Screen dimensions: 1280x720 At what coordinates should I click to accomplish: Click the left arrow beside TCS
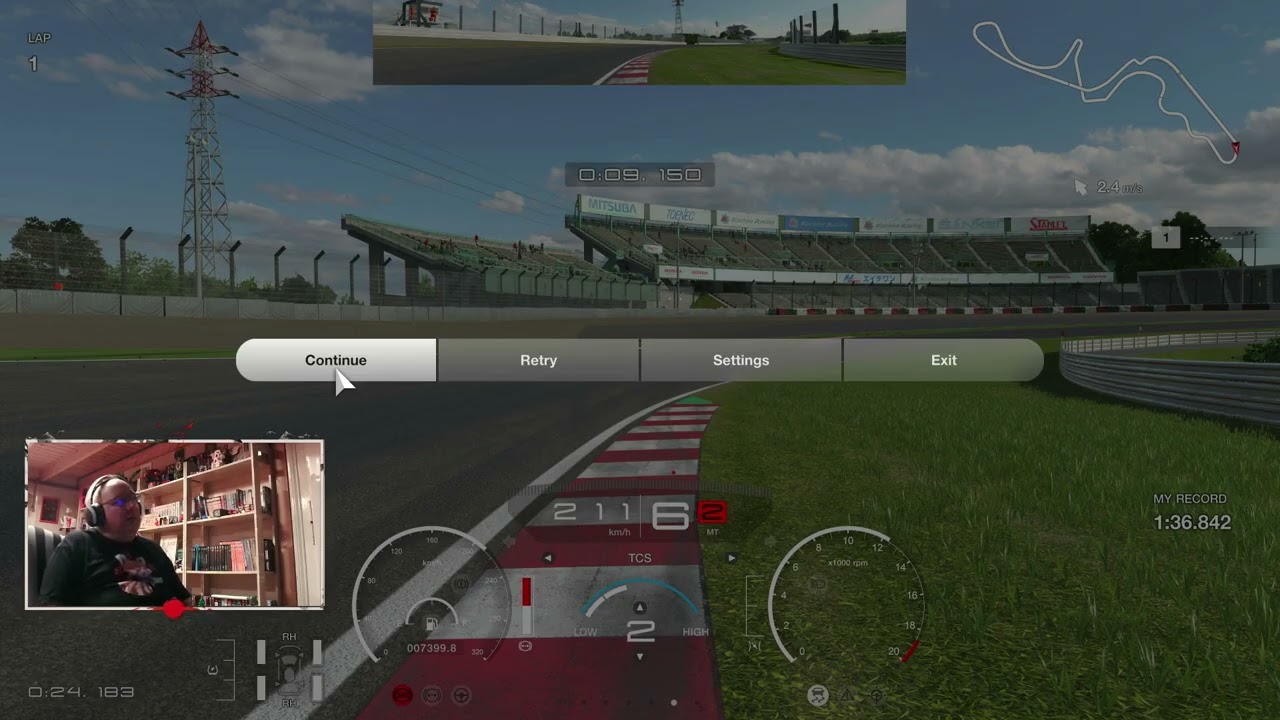[548, 558]
